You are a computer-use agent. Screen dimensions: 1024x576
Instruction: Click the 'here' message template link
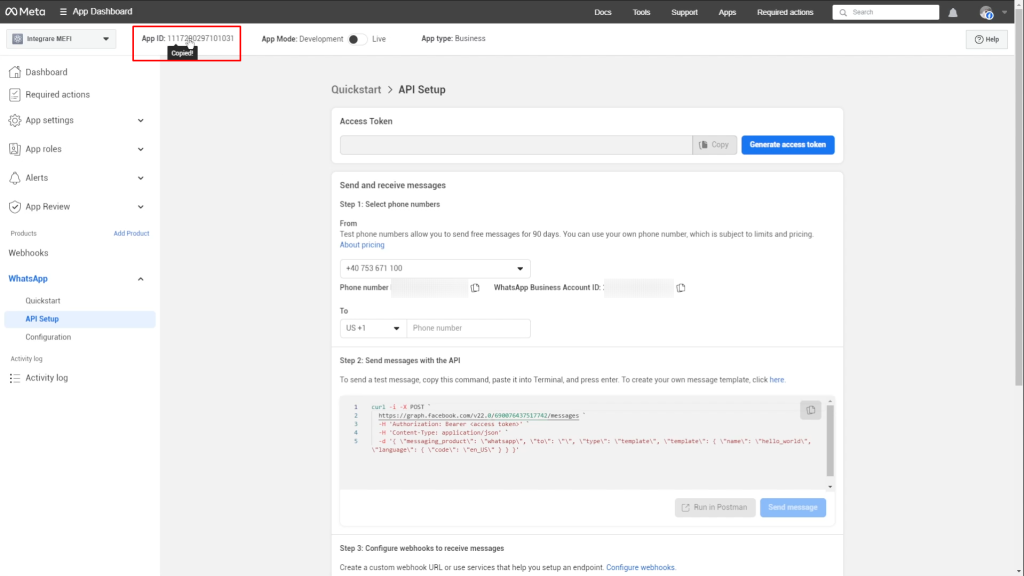(x=776, y=379)
